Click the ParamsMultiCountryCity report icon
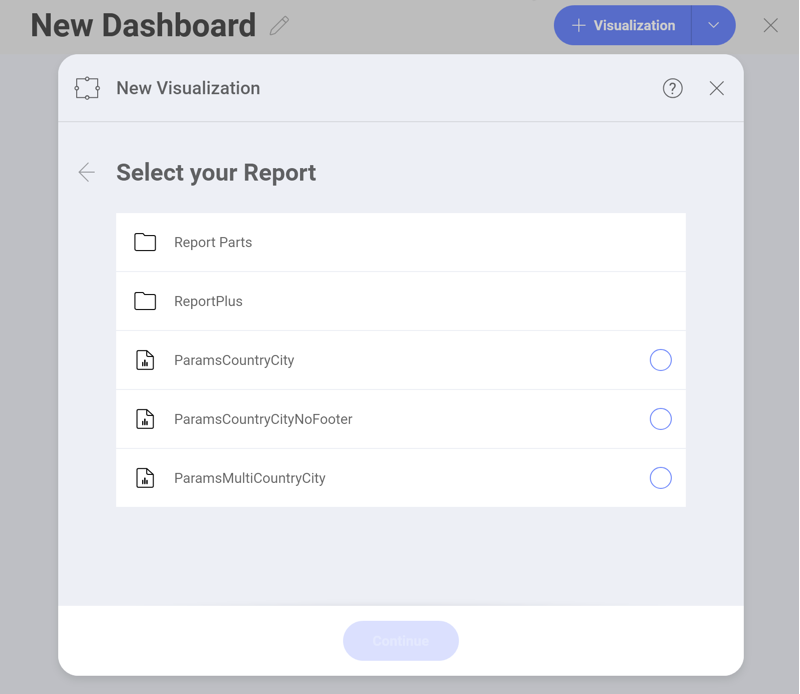Image resolution: width=800 pixels, height=694 pixels. click(x=145, y=477)
